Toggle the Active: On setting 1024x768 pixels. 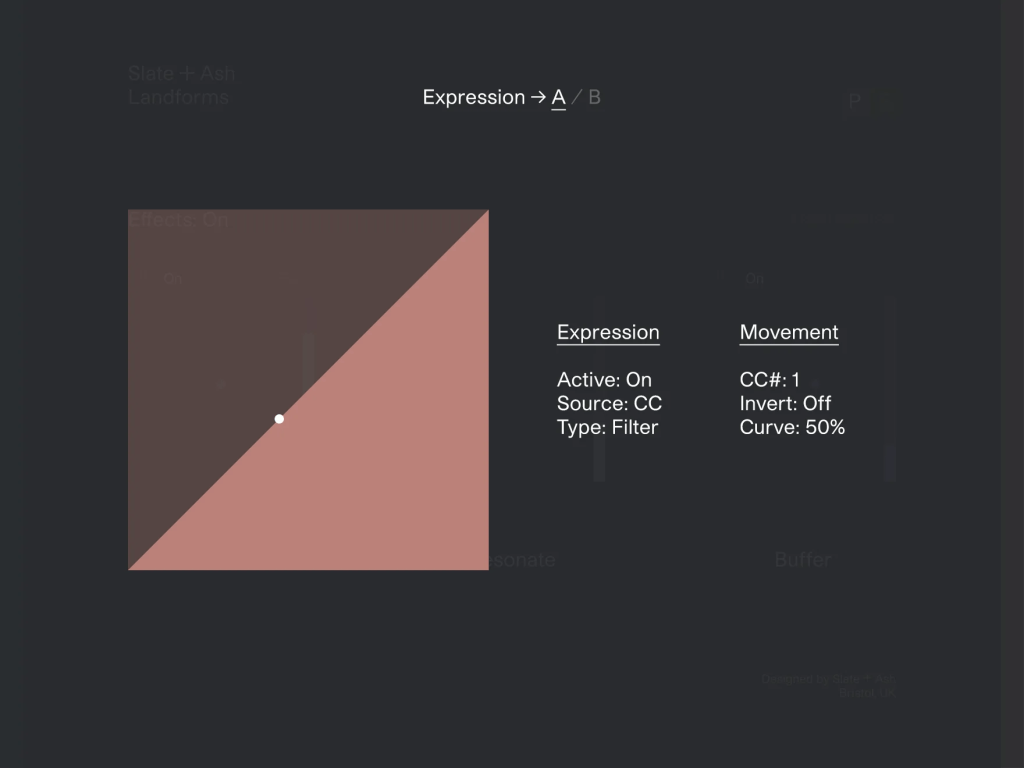(x=604, y=380)
